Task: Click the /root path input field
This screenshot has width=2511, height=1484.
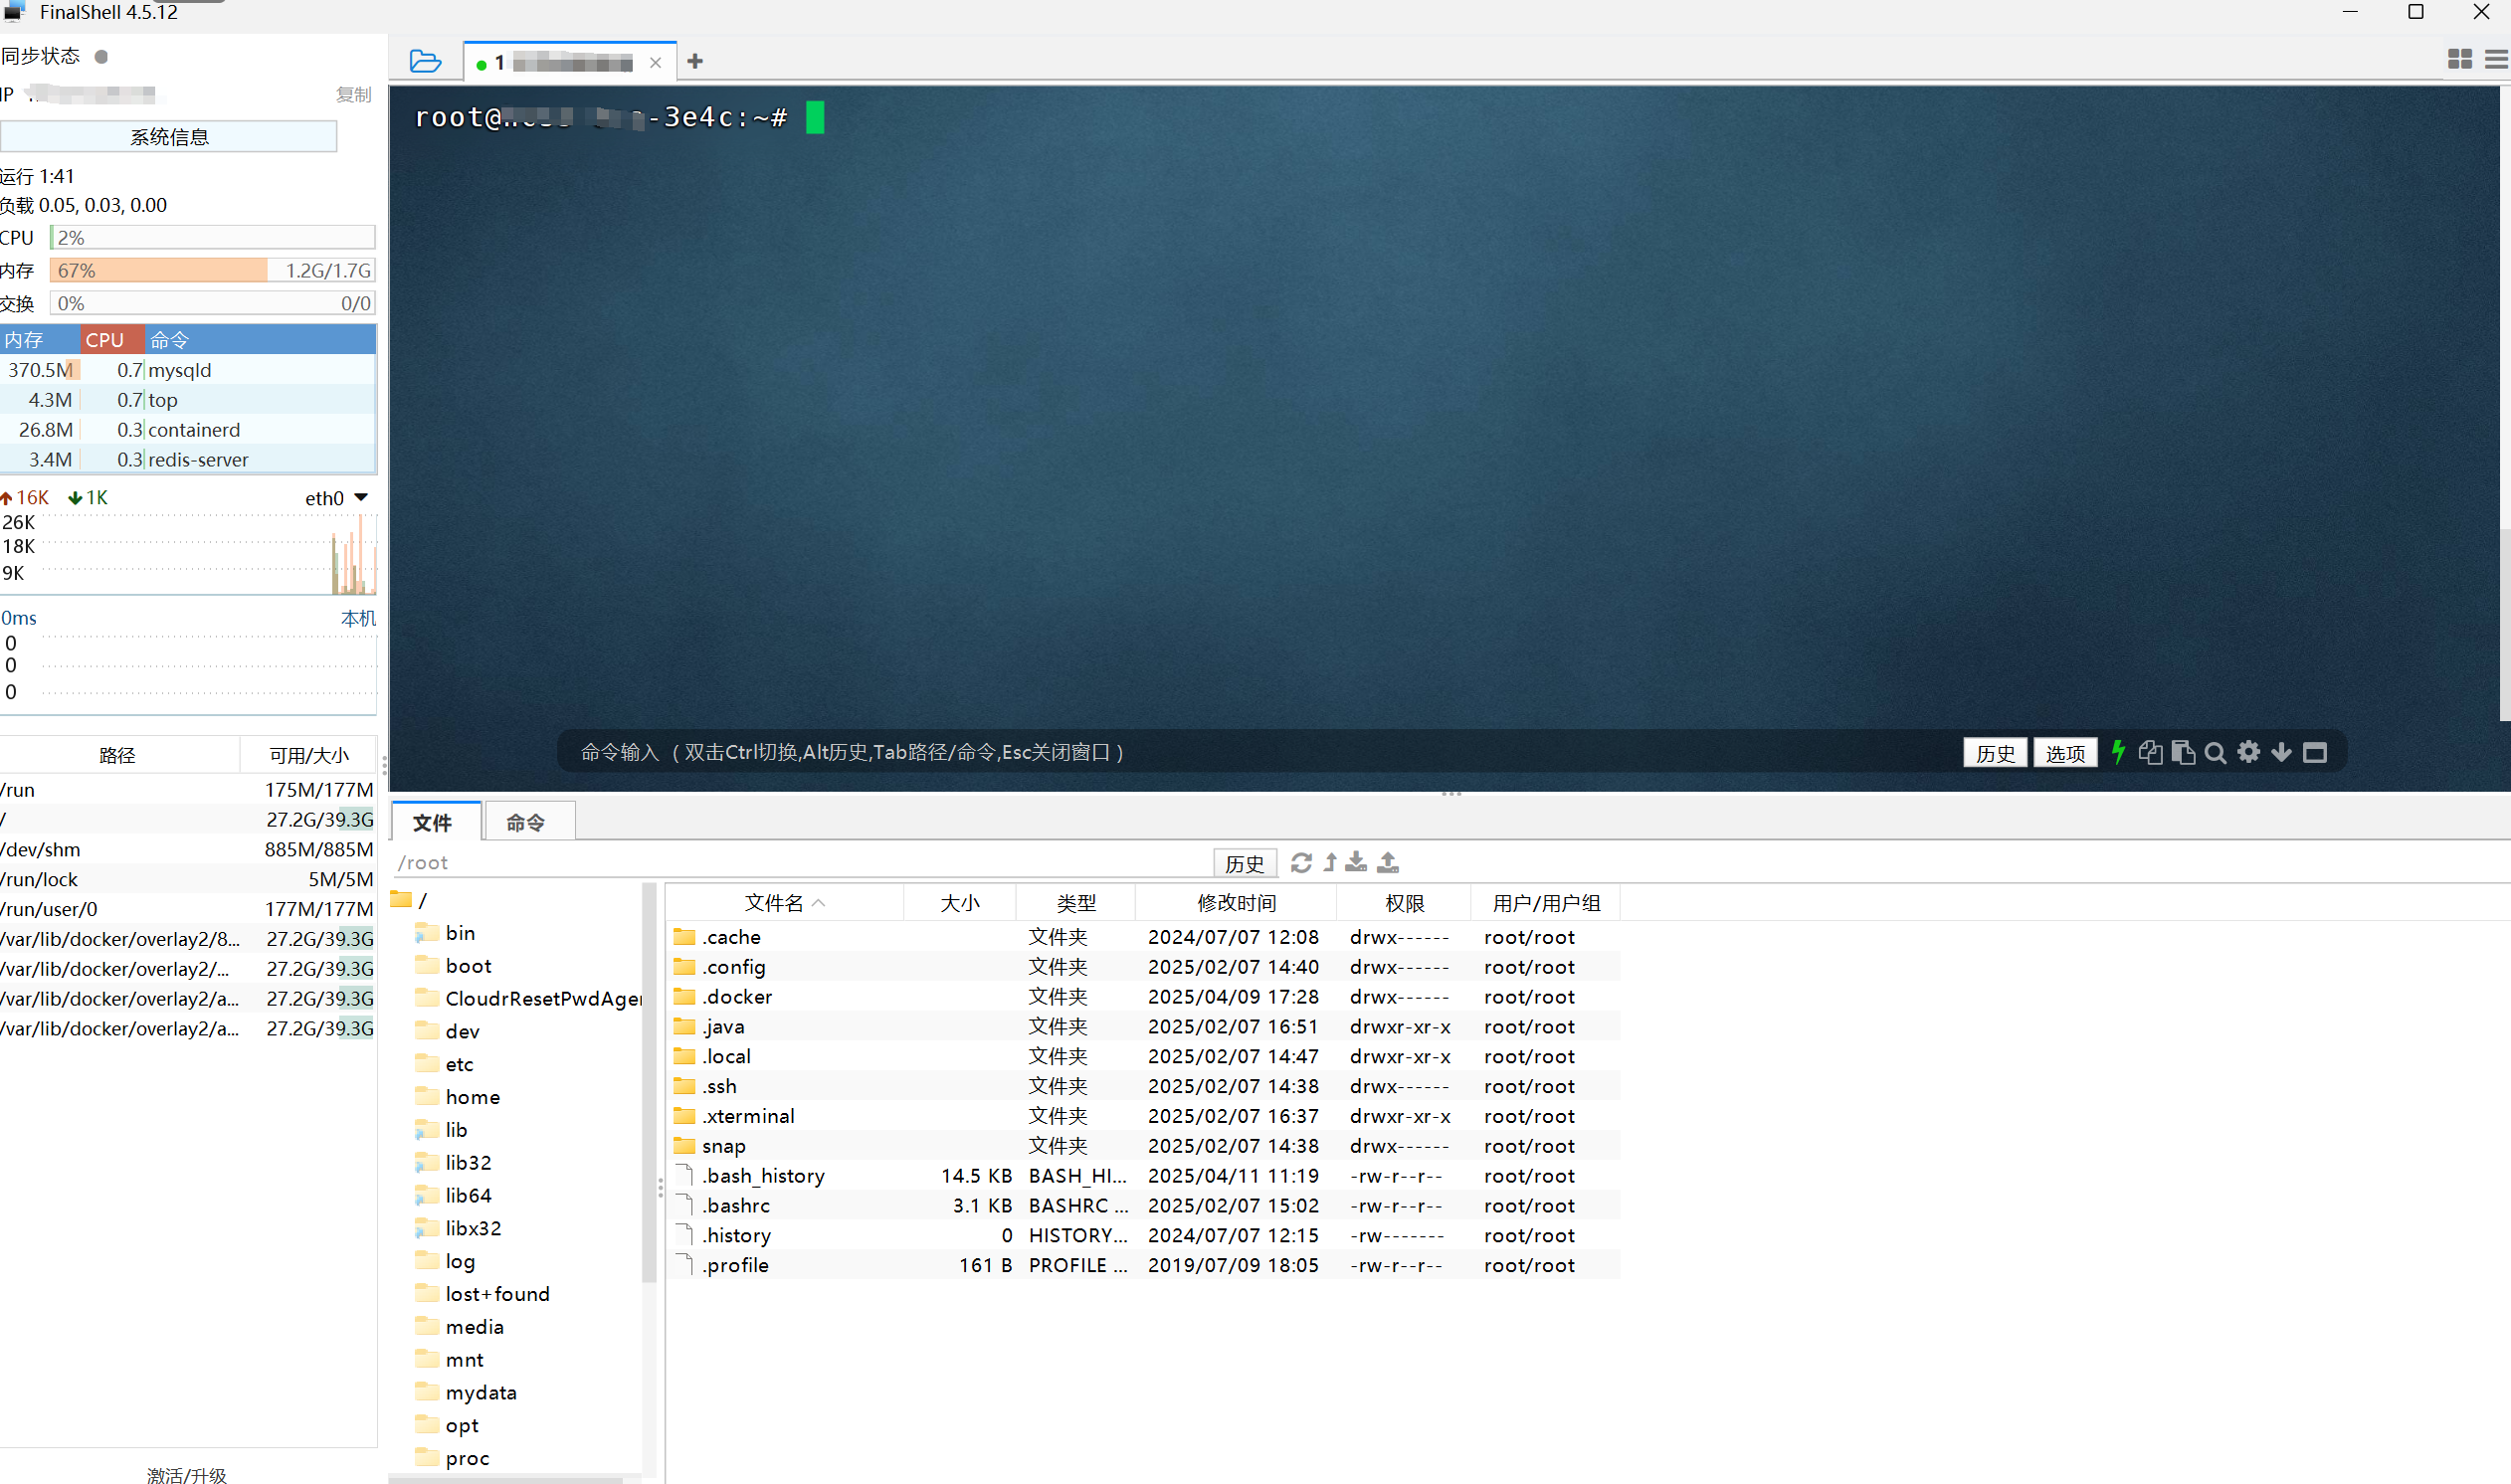Action: click(800, 862)
